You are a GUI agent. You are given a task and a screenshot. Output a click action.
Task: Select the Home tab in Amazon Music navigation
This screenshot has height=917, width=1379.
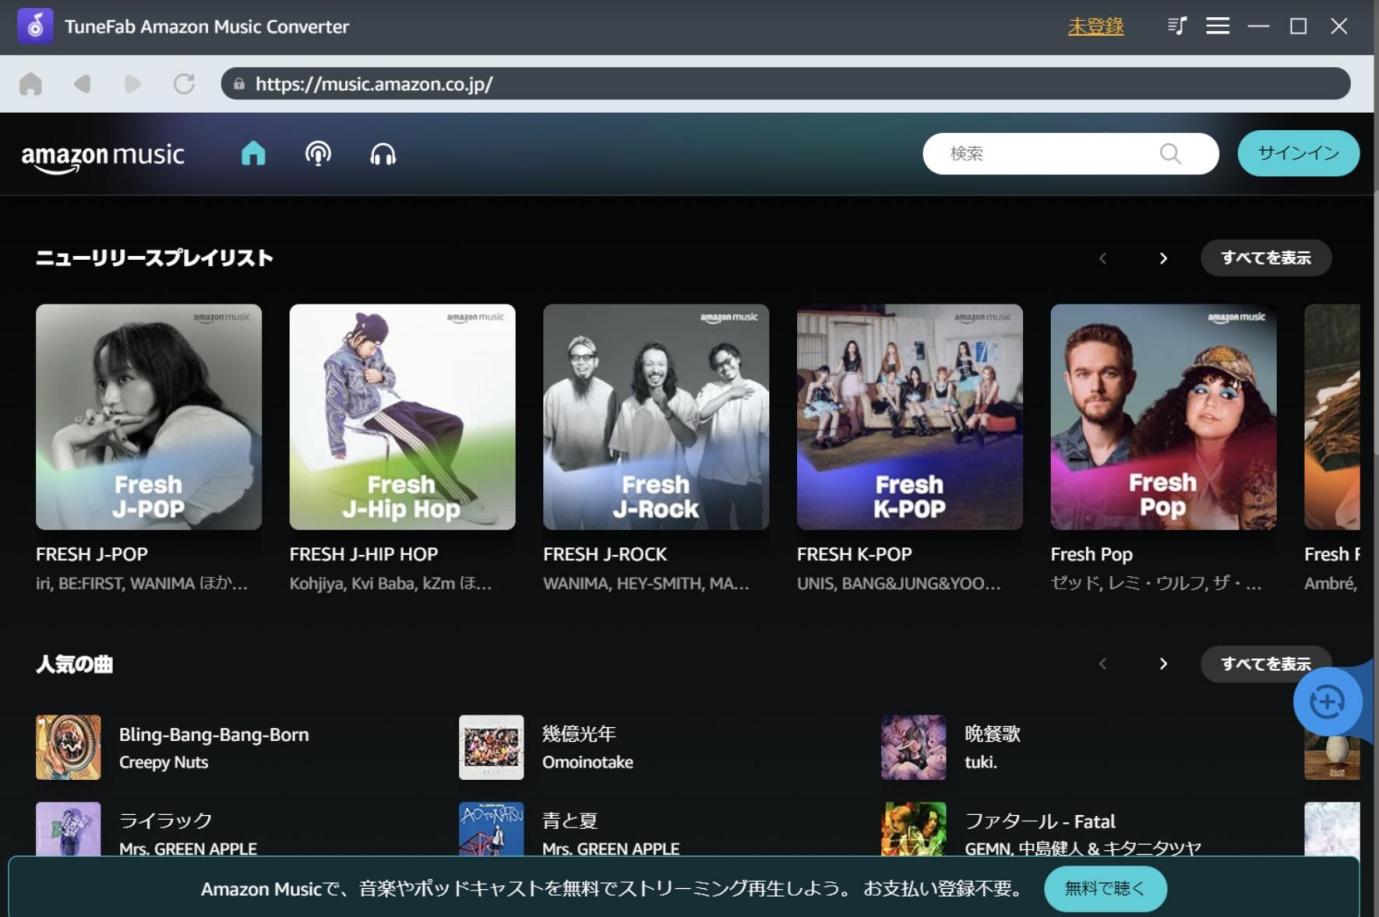click(x=253, y=153)
